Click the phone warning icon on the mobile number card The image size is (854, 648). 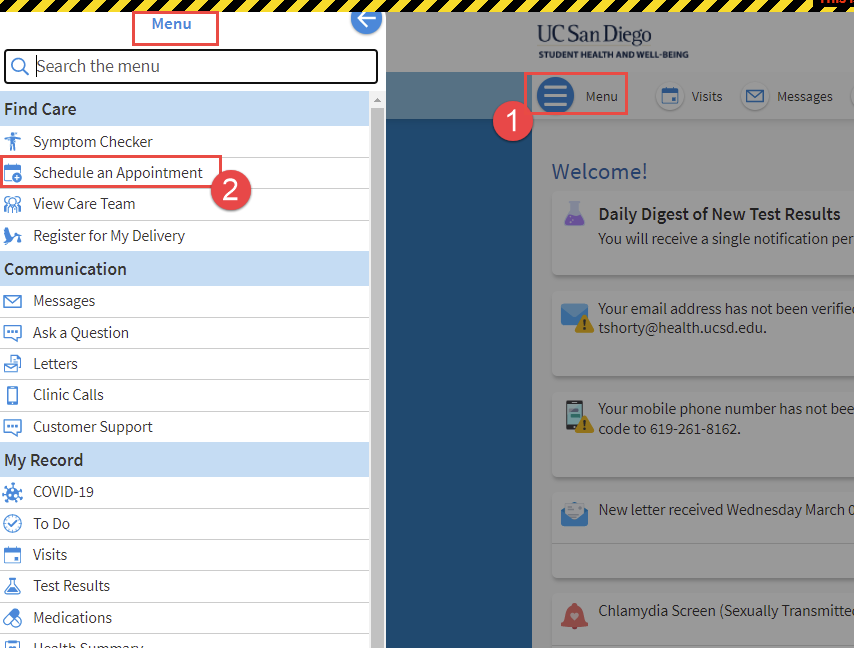click(578, 417)
